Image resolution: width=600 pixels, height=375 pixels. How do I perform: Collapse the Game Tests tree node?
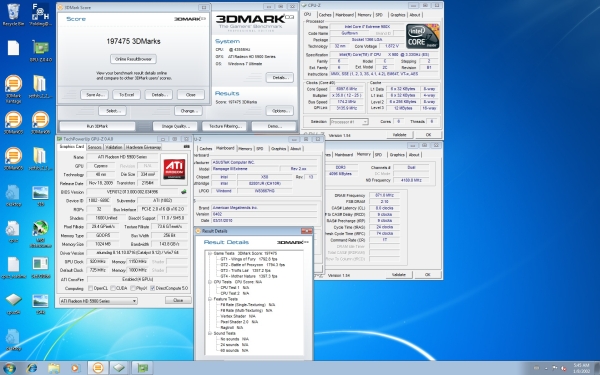pos(209,253)
